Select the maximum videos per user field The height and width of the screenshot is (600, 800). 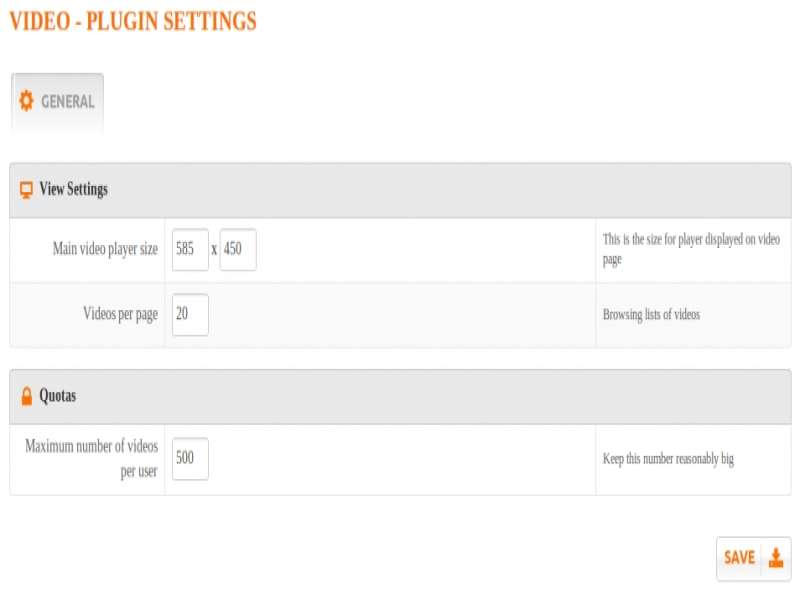tap(190, 459)
